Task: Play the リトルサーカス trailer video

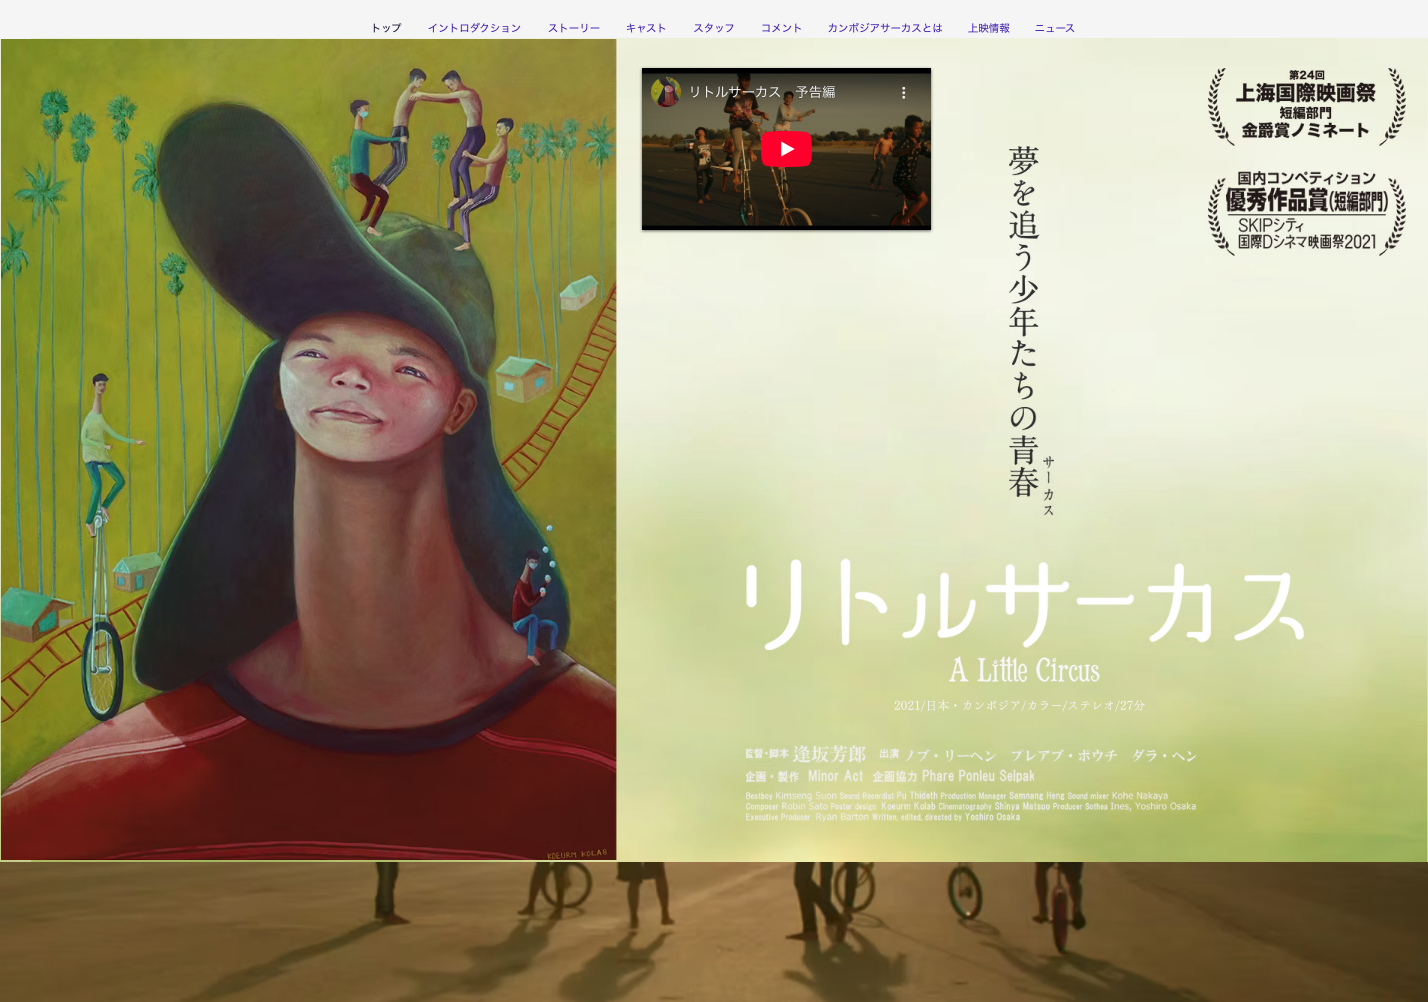Action: point(786,149)
